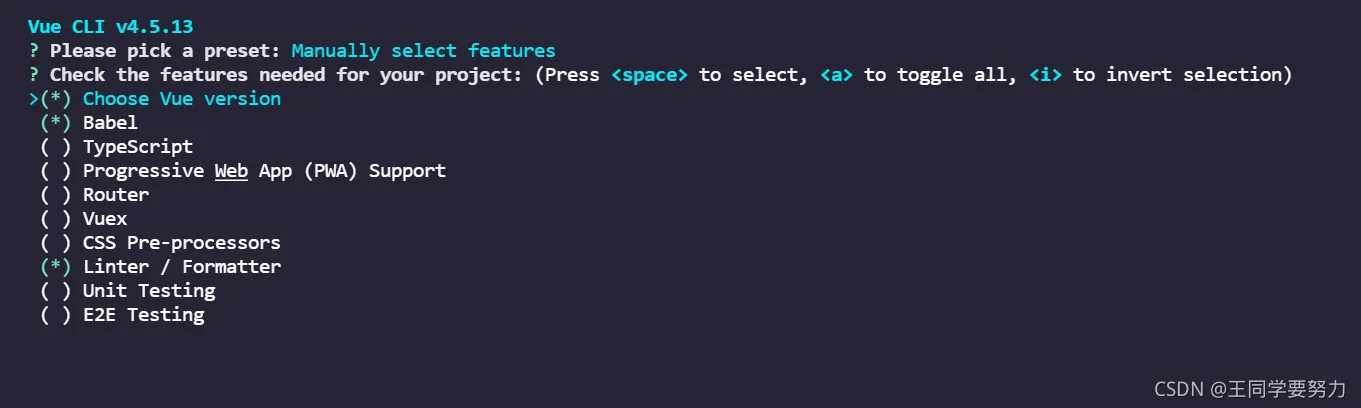Screen dimensions: 1361x408
Task: Click the Vue CLI v4.5.13 header
Action: tap(119, 26)
